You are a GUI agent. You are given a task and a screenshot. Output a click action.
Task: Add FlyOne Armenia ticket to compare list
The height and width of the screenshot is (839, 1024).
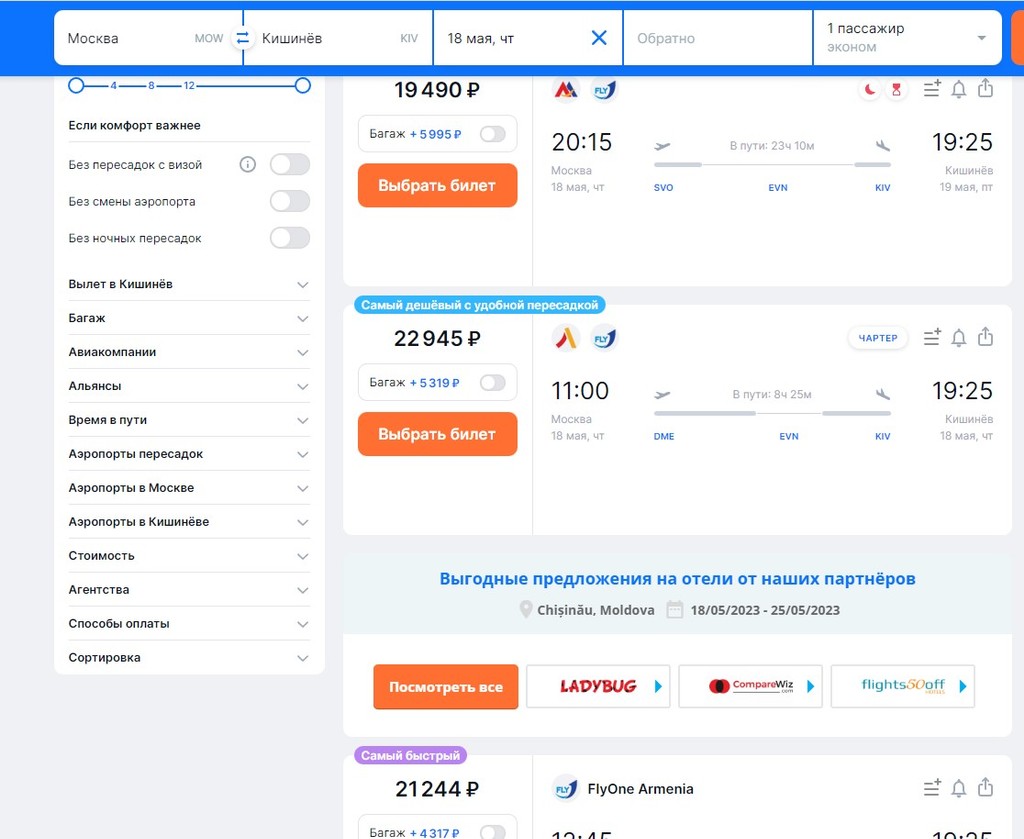click(932, 788)
